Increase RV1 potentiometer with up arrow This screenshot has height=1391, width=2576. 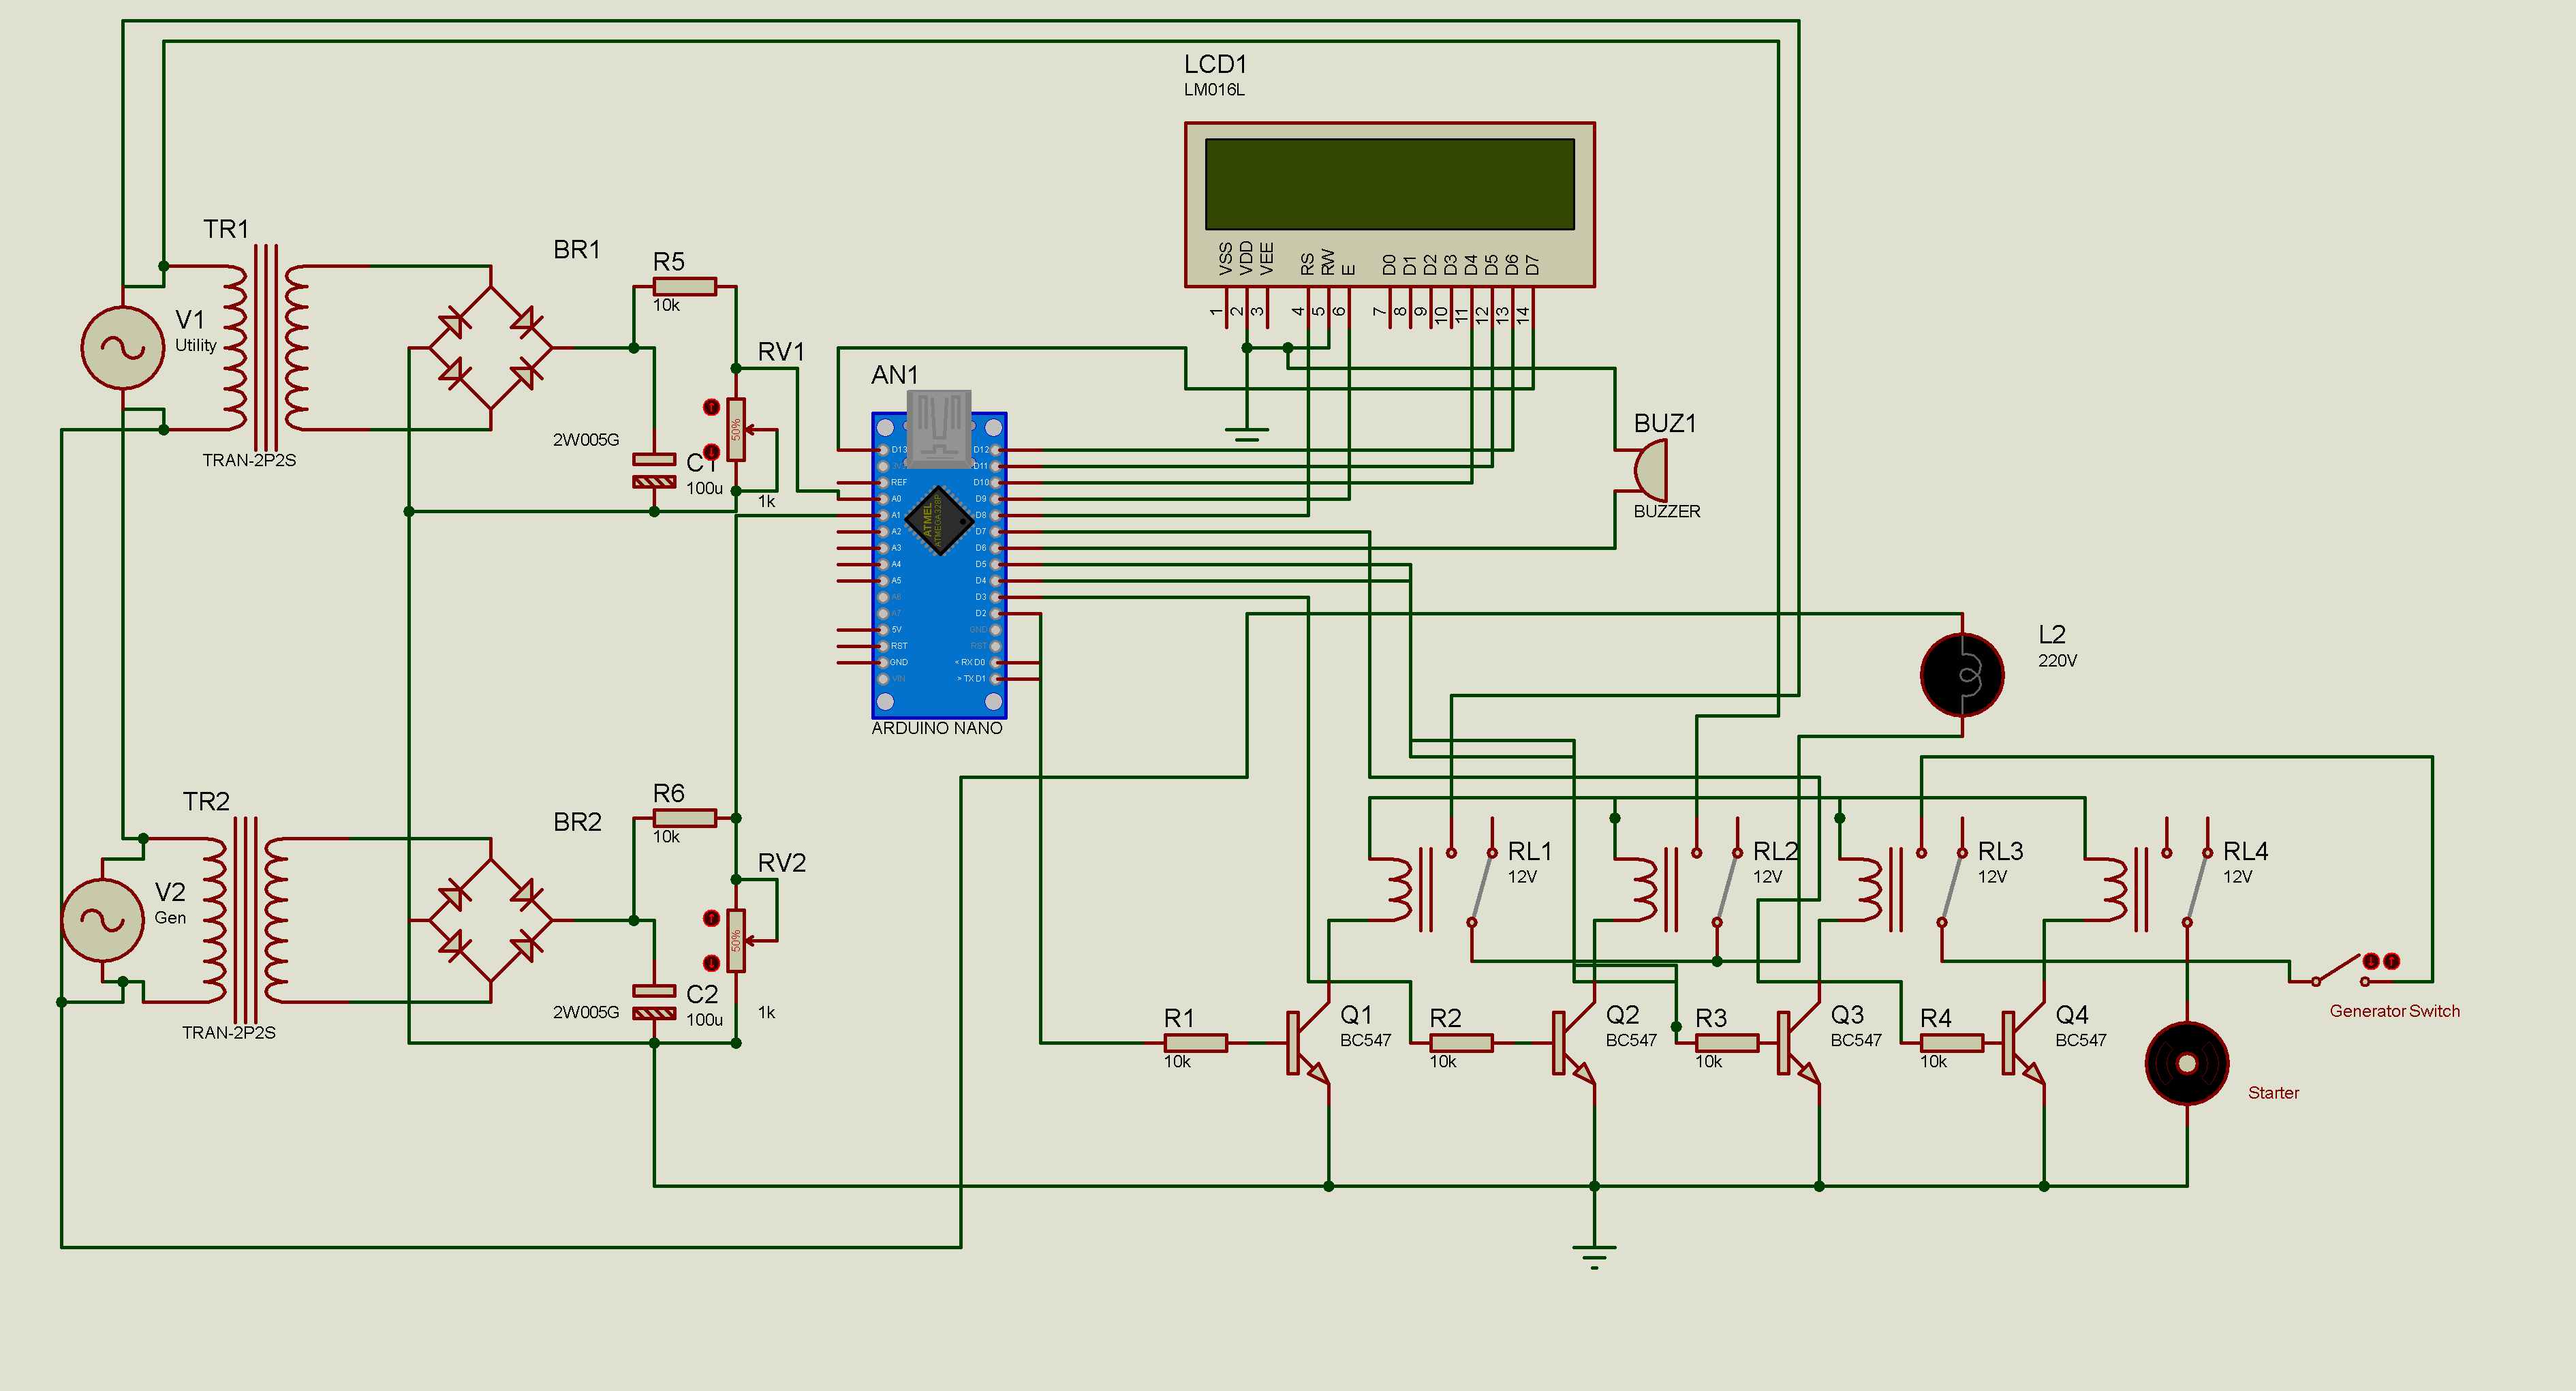711,407
